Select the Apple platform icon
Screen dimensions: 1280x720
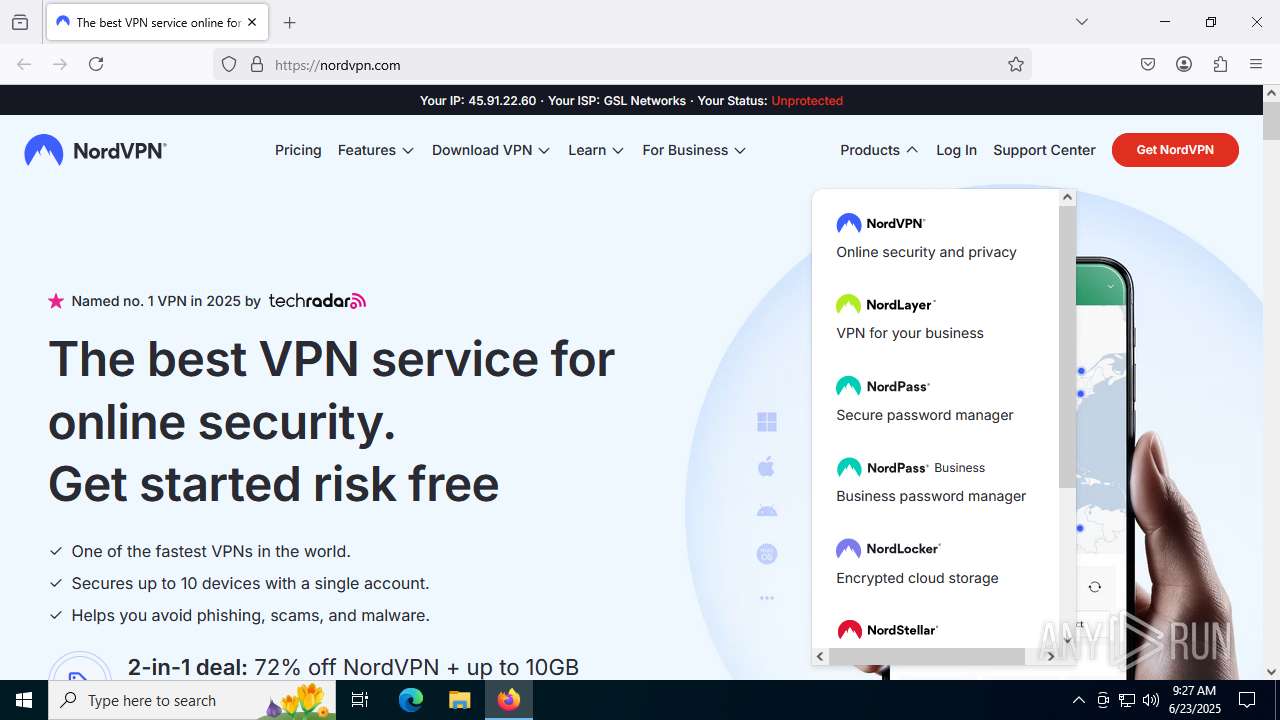coord(767,466)
